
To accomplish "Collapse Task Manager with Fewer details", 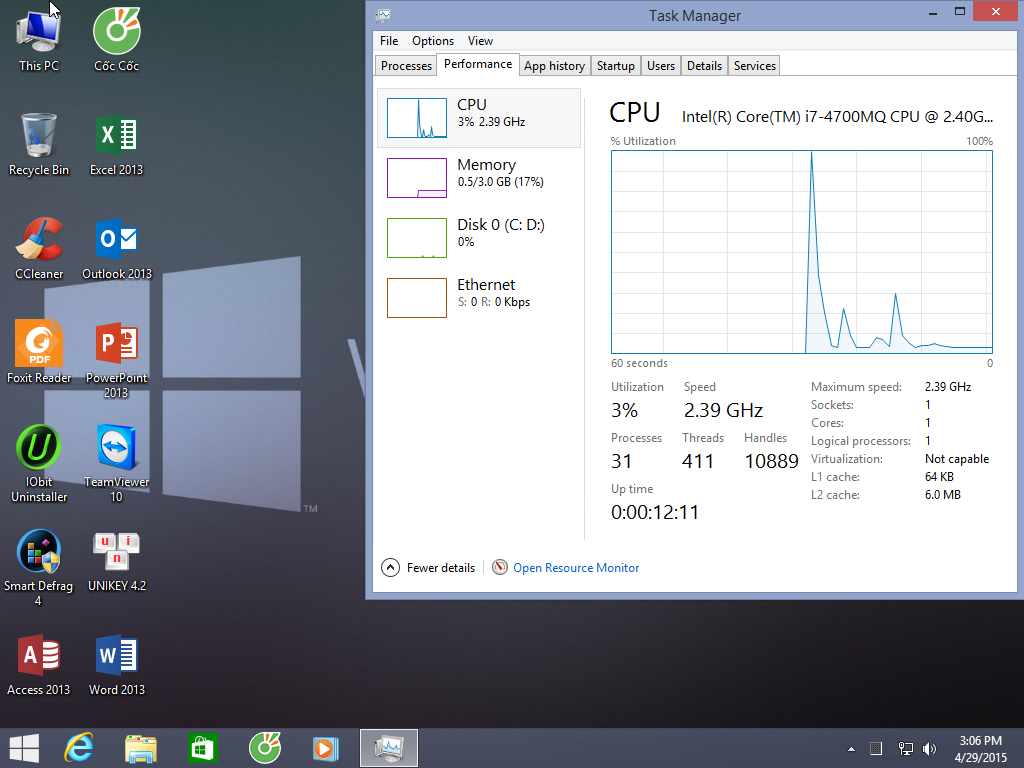I will [x=429, y=568].
